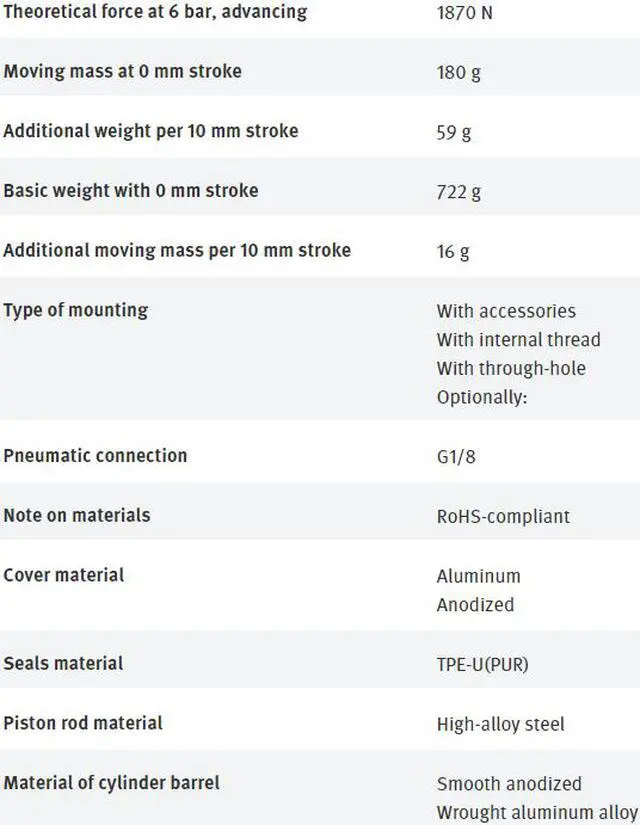Select the 722 g weight value

(x=459, y=191)
